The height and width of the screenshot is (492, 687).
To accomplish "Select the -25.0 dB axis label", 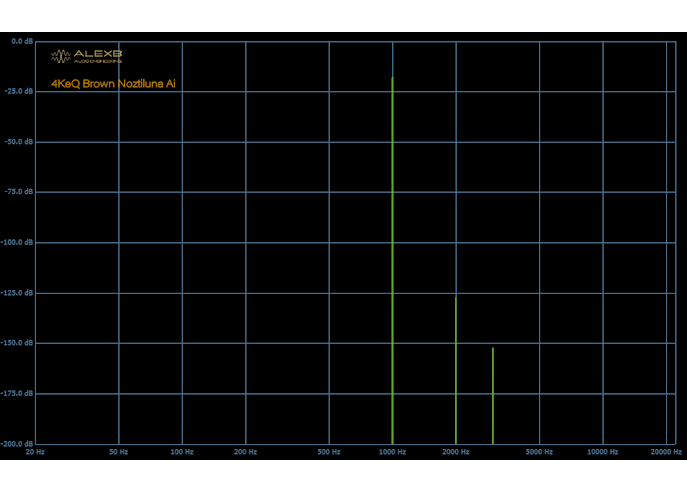I will point(21,91).
